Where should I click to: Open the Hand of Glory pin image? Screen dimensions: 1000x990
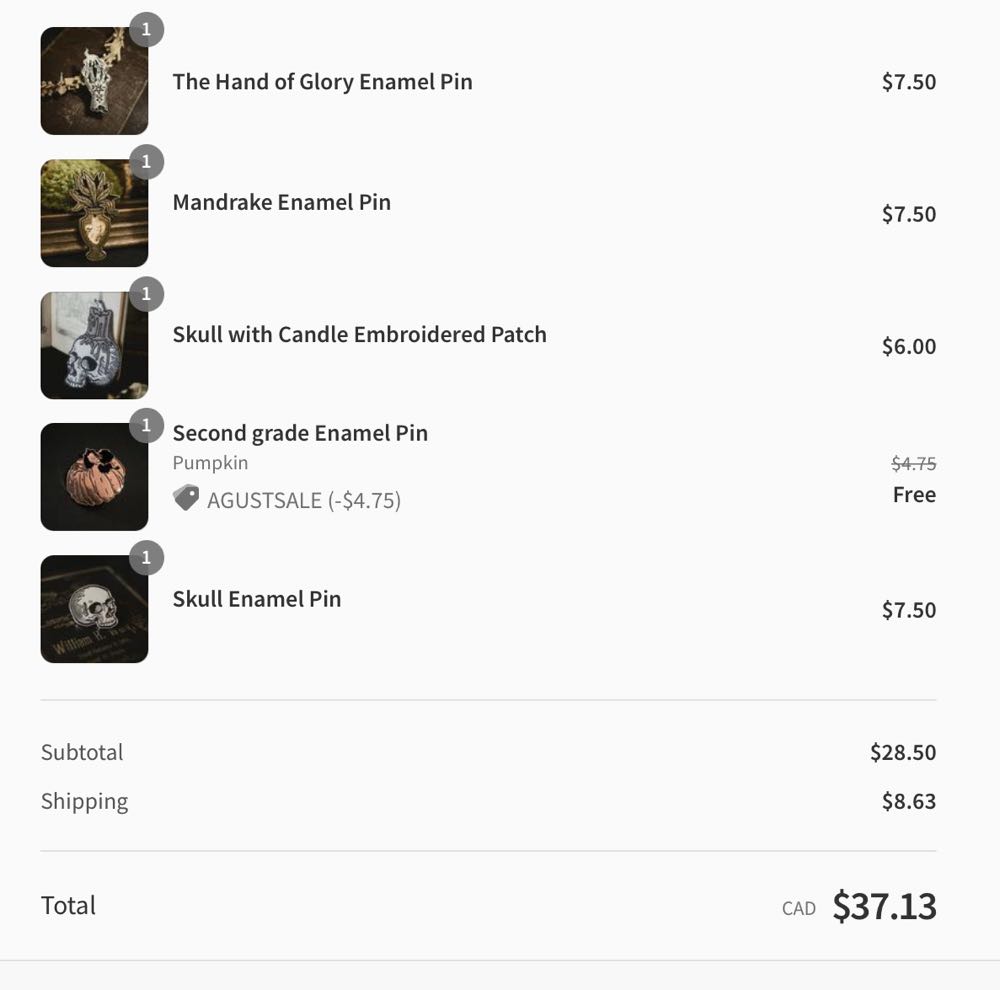[94, 82]
